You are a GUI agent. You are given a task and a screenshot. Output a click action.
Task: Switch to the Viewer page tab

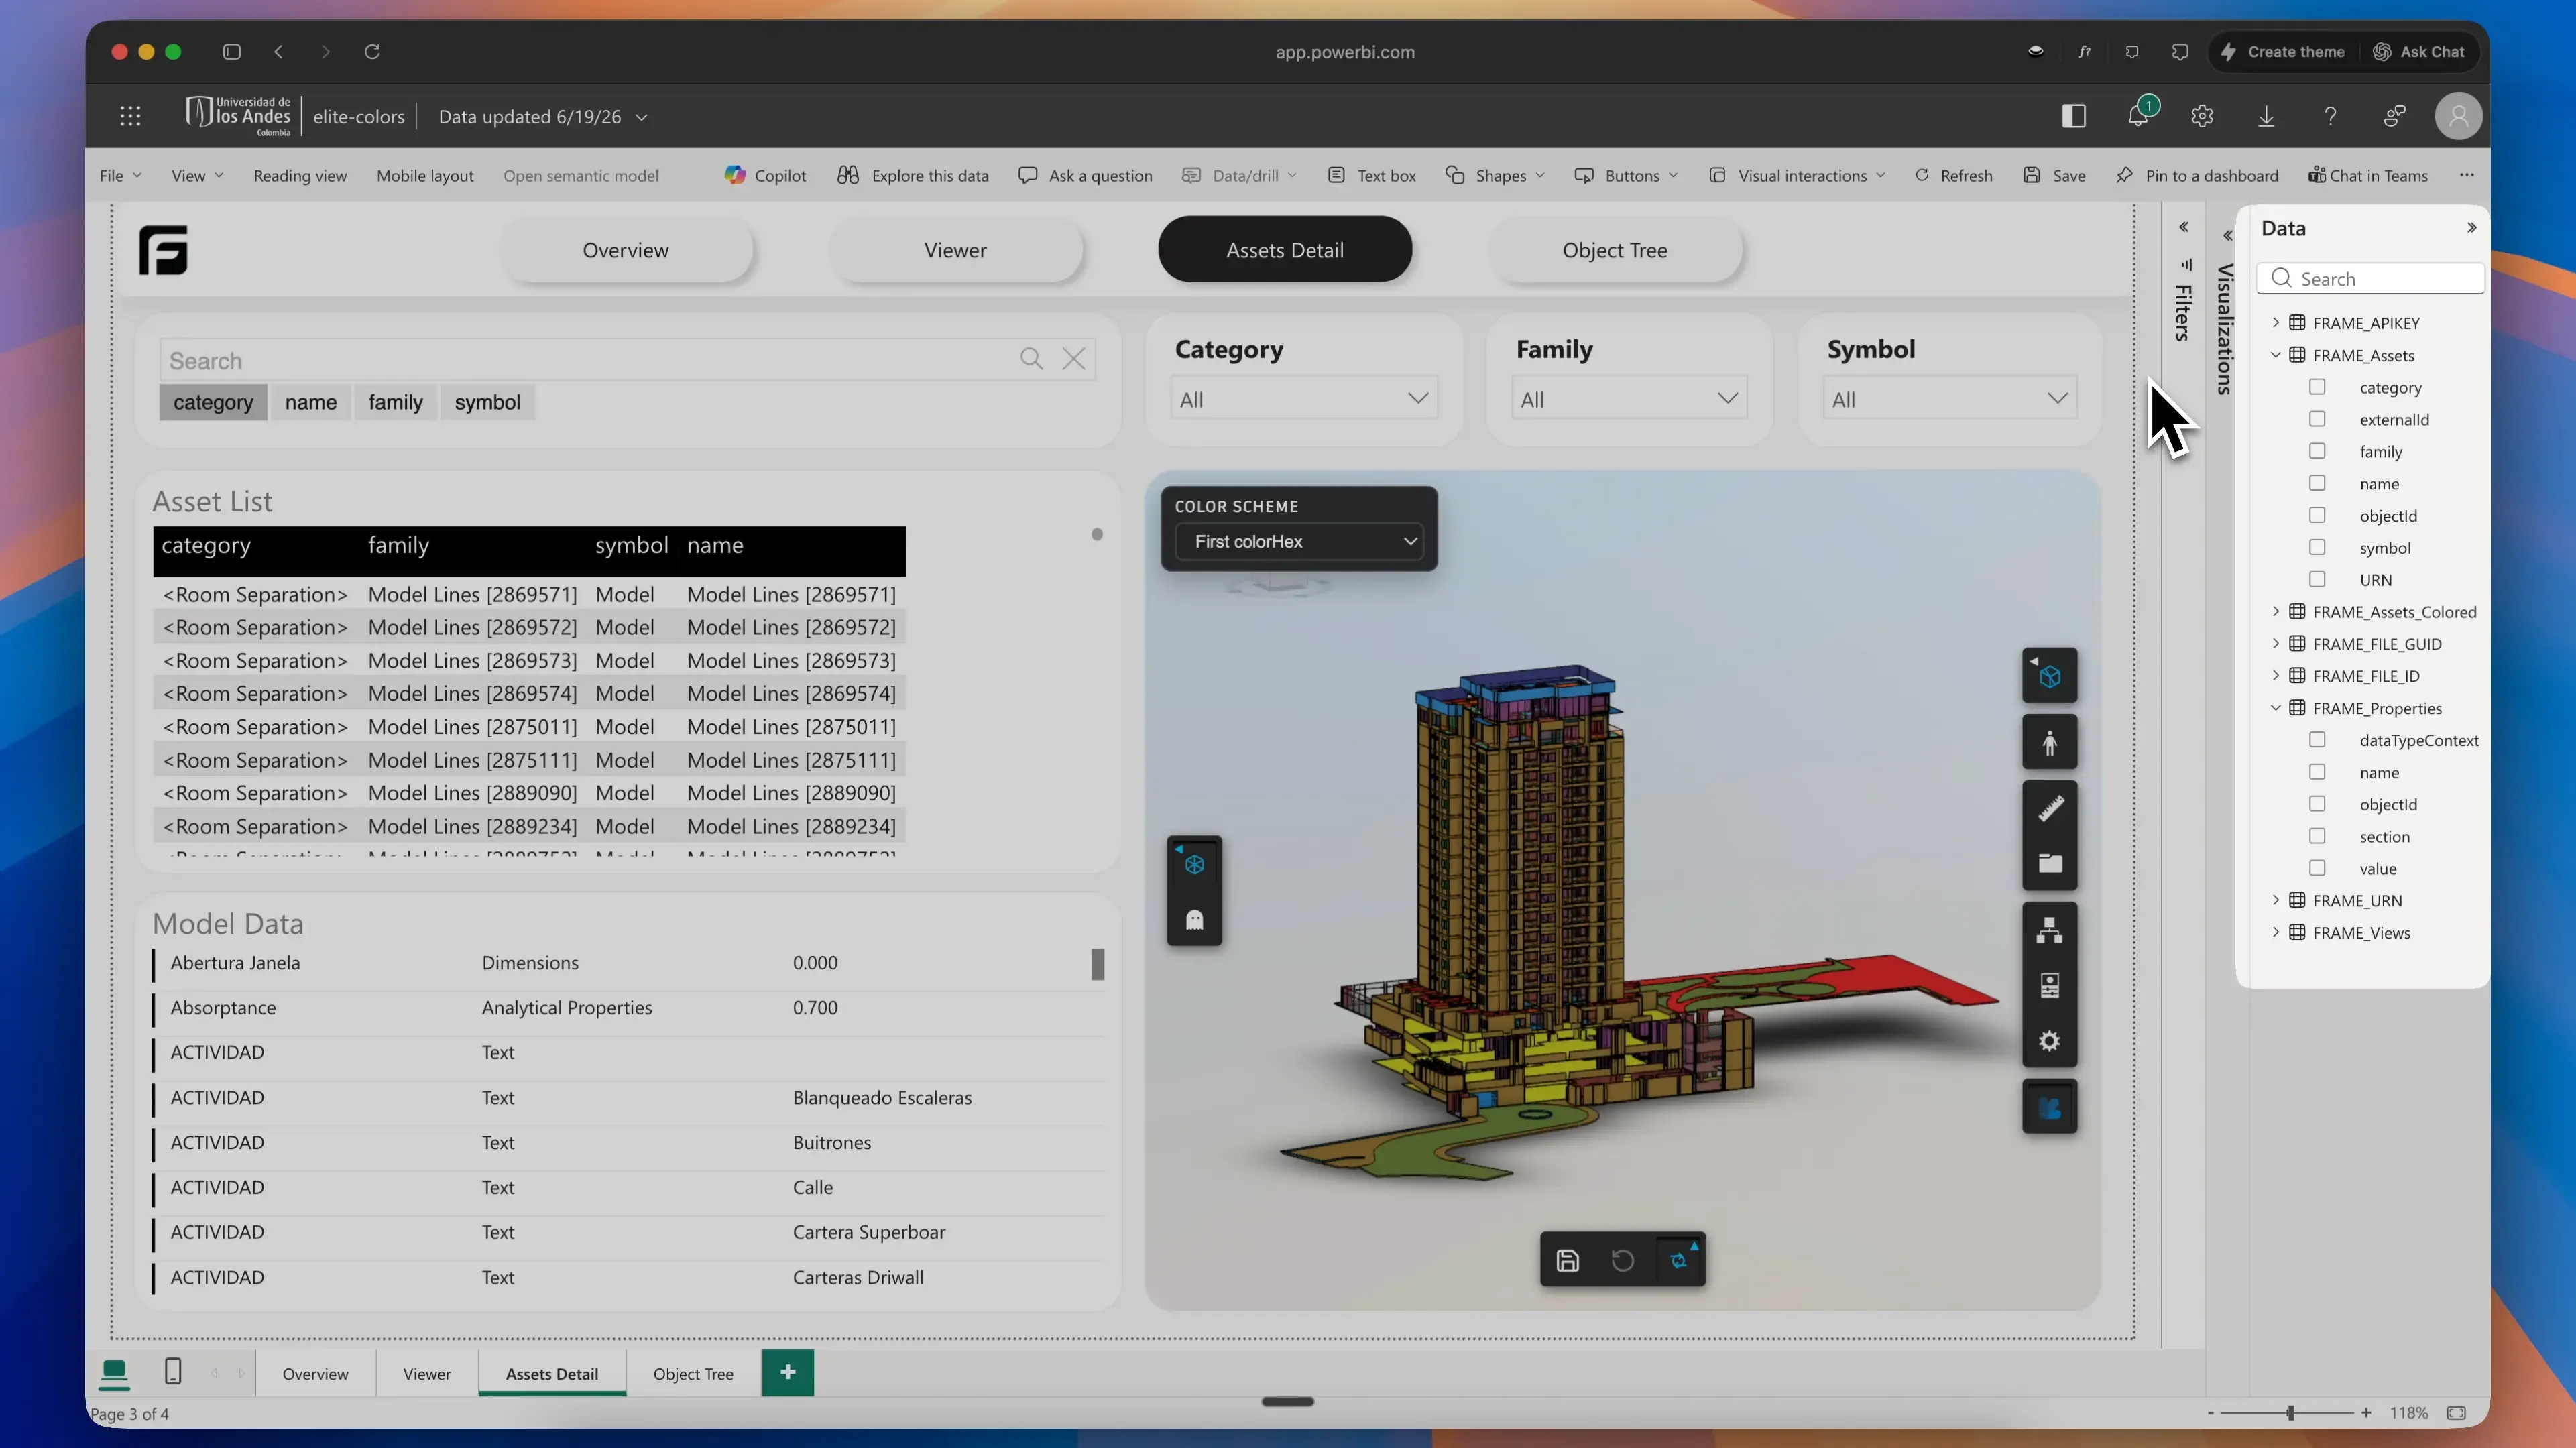coord(427,1373)
